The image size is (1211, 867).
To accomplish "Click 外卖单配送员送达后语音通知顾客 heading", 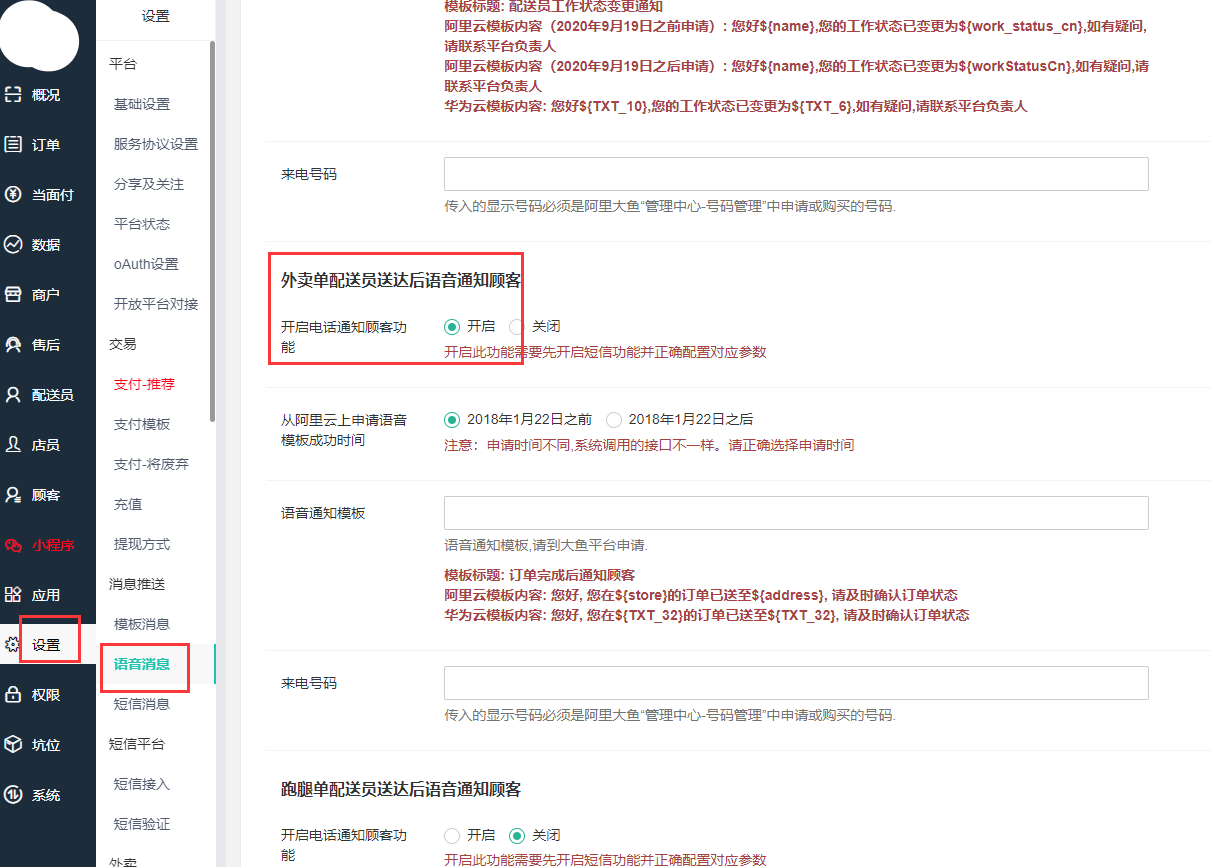I will tap(401, 280).
